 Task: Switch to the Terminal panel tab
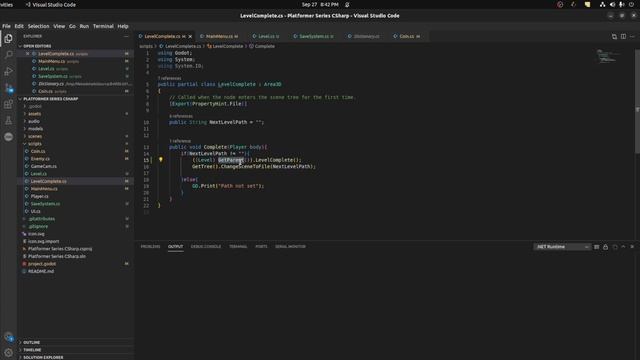pyautogui.click(x=238, y=247)
